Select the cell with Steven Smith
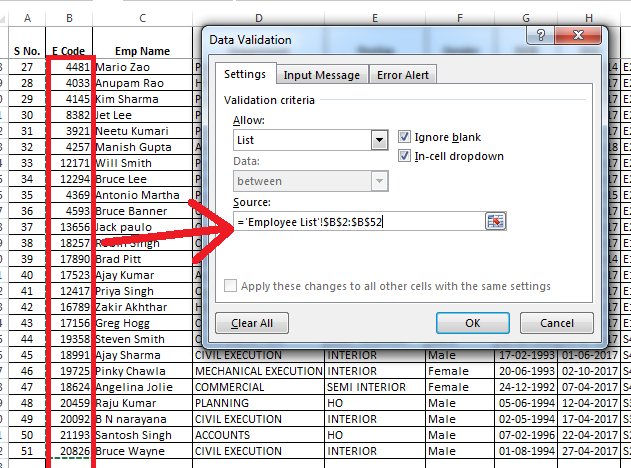This screenshot has width=631, height=468. coord(142,339)
